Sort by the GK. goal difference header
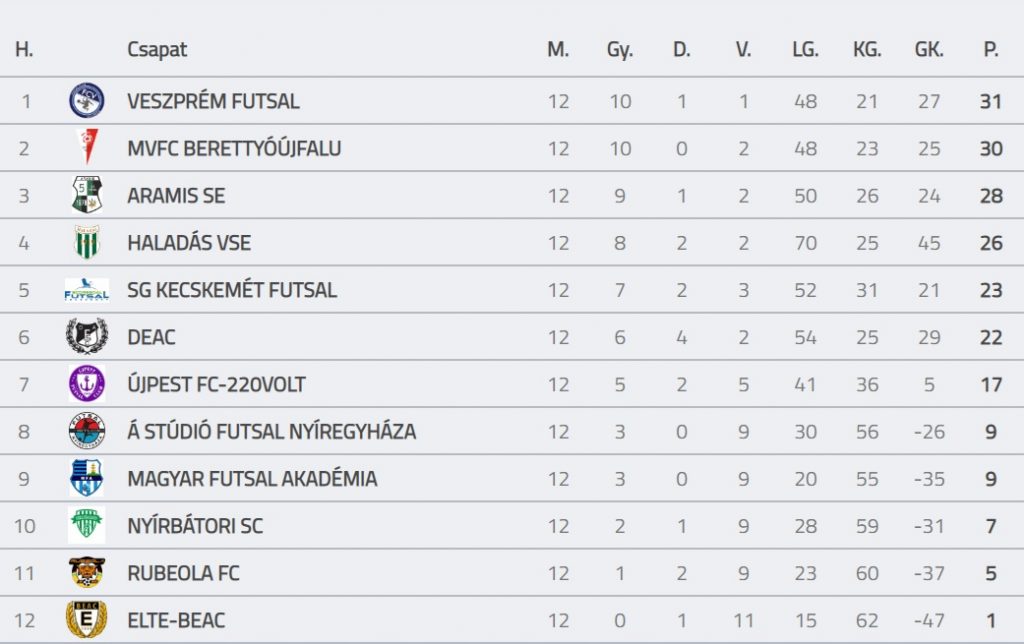Image resolution: width=1024 pixels, height=644 pixels. 929,50
